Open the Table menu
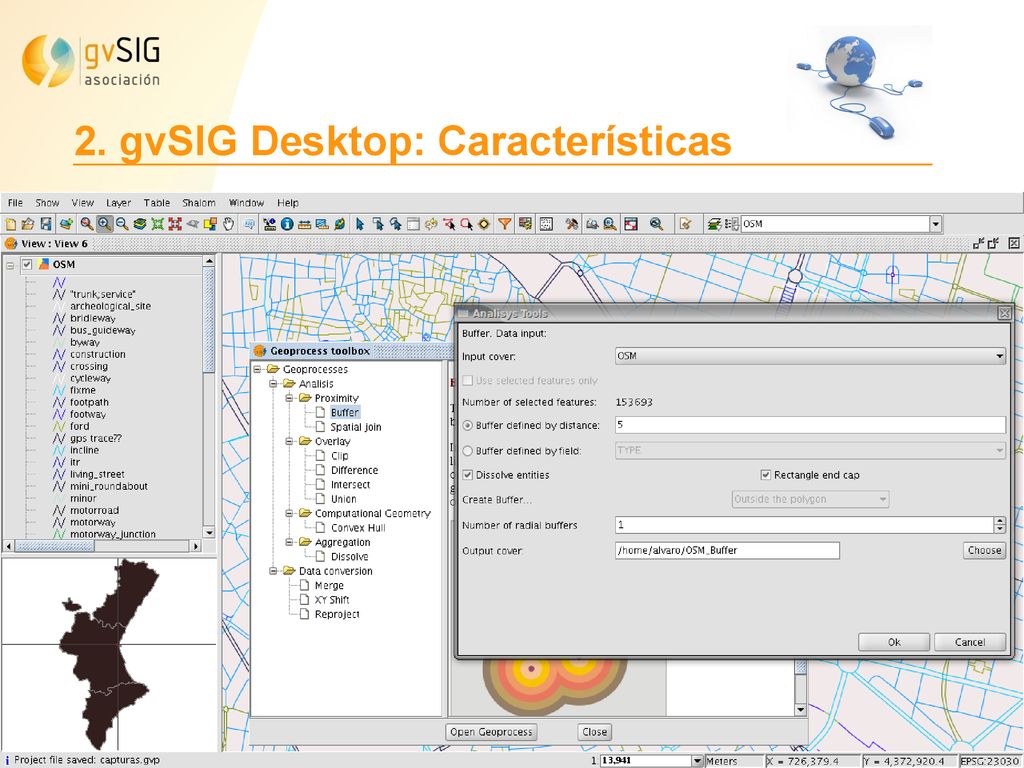This screenshot has width=1024, height=768. [x=157, y=203]
